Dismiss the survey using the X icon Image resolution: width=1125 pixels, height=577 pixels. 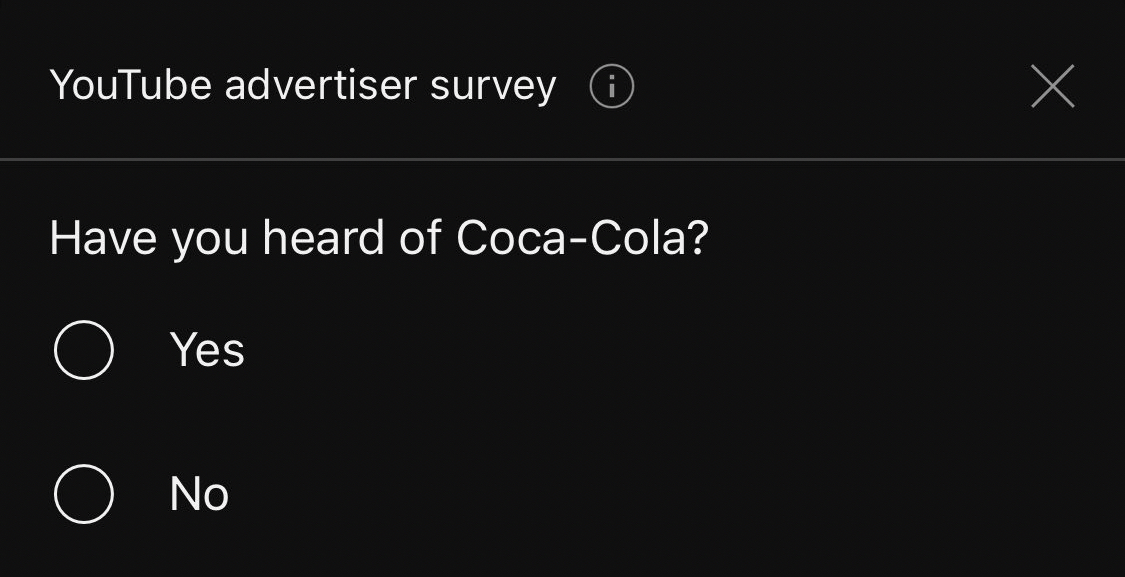pos(1052,87)
